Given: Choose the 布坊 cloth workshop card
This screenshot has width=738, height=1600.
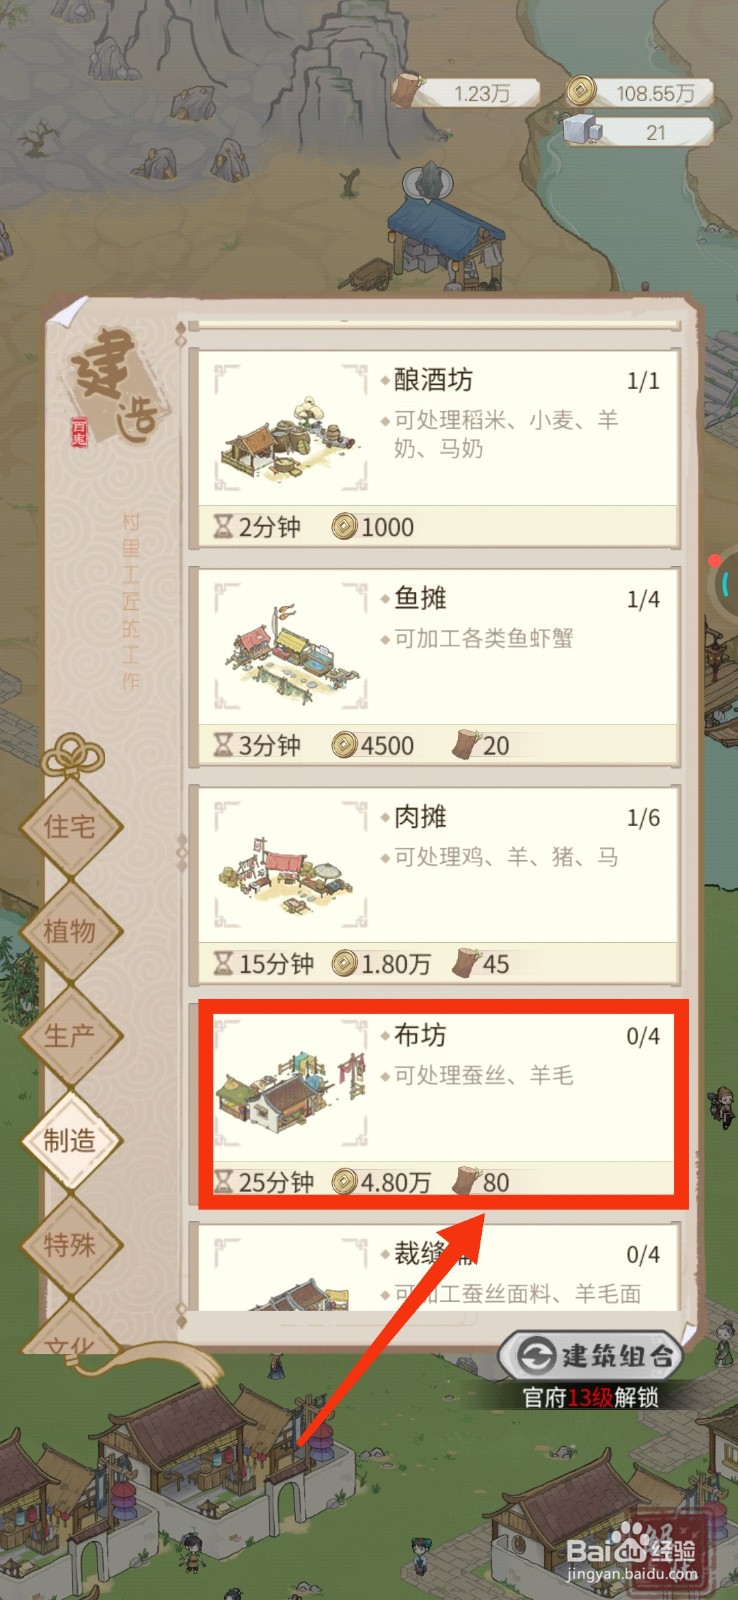Looking at the screenshot, I should pos(438,1103).
